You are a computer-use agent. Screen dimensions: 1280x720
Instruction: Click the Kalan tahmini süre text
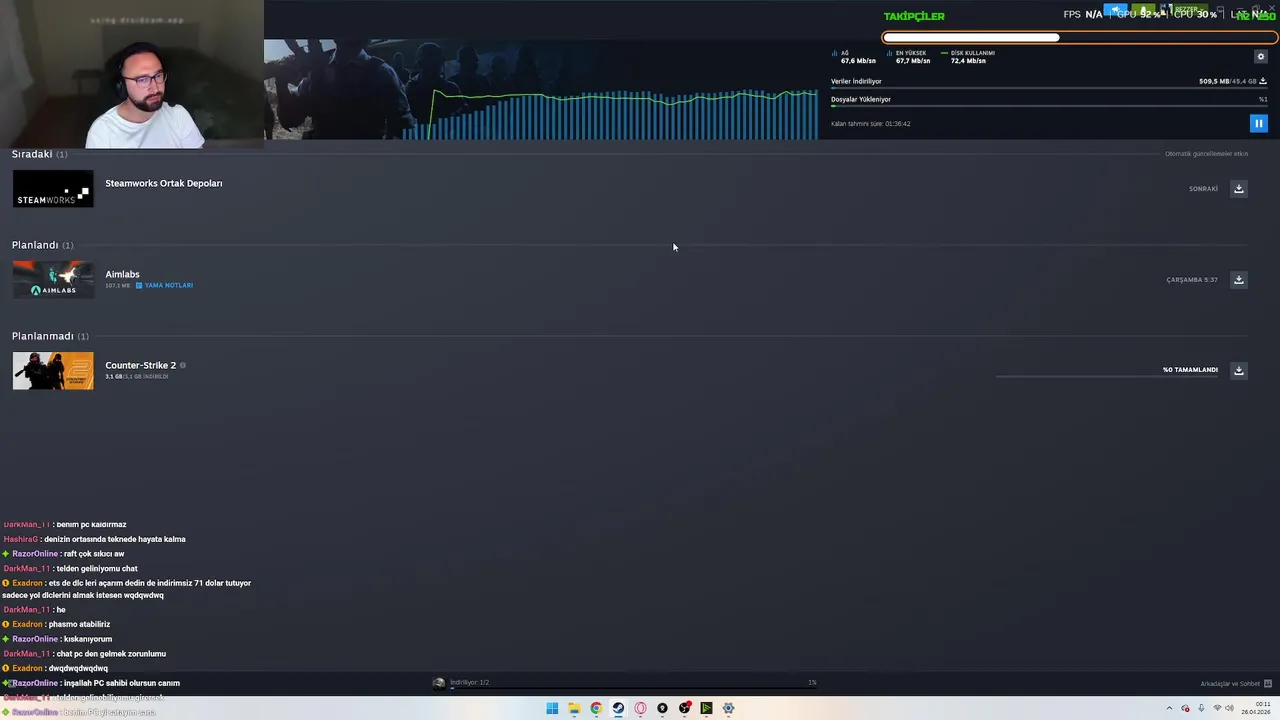pyautogui.click(x=870, y=124)
